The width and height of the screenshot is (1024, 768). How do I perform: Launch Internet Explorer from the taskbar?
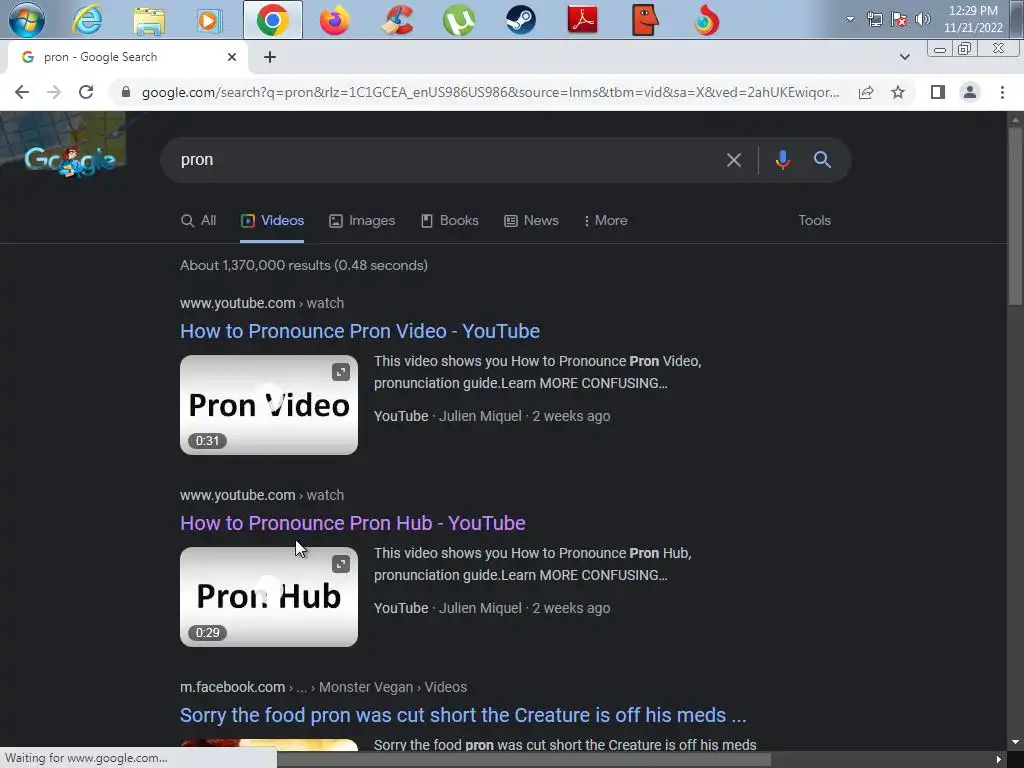pos(87,20)
